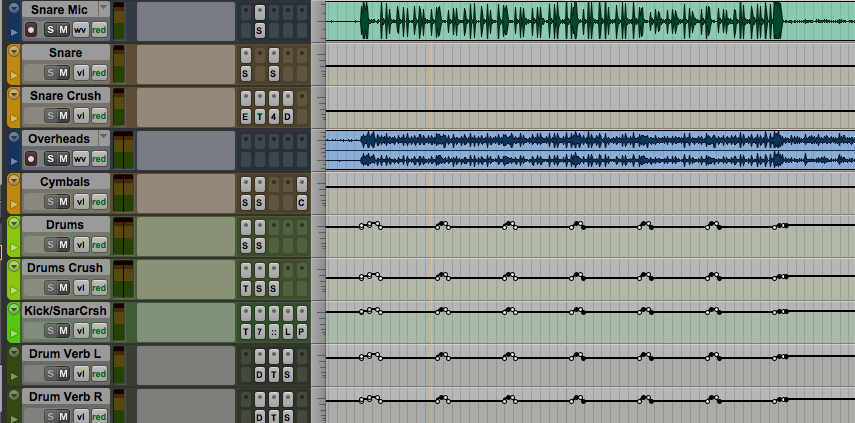Open the Snare Mic track name dropdown arrow
This screenshot has width=855, height=423.
pos(102,9)
